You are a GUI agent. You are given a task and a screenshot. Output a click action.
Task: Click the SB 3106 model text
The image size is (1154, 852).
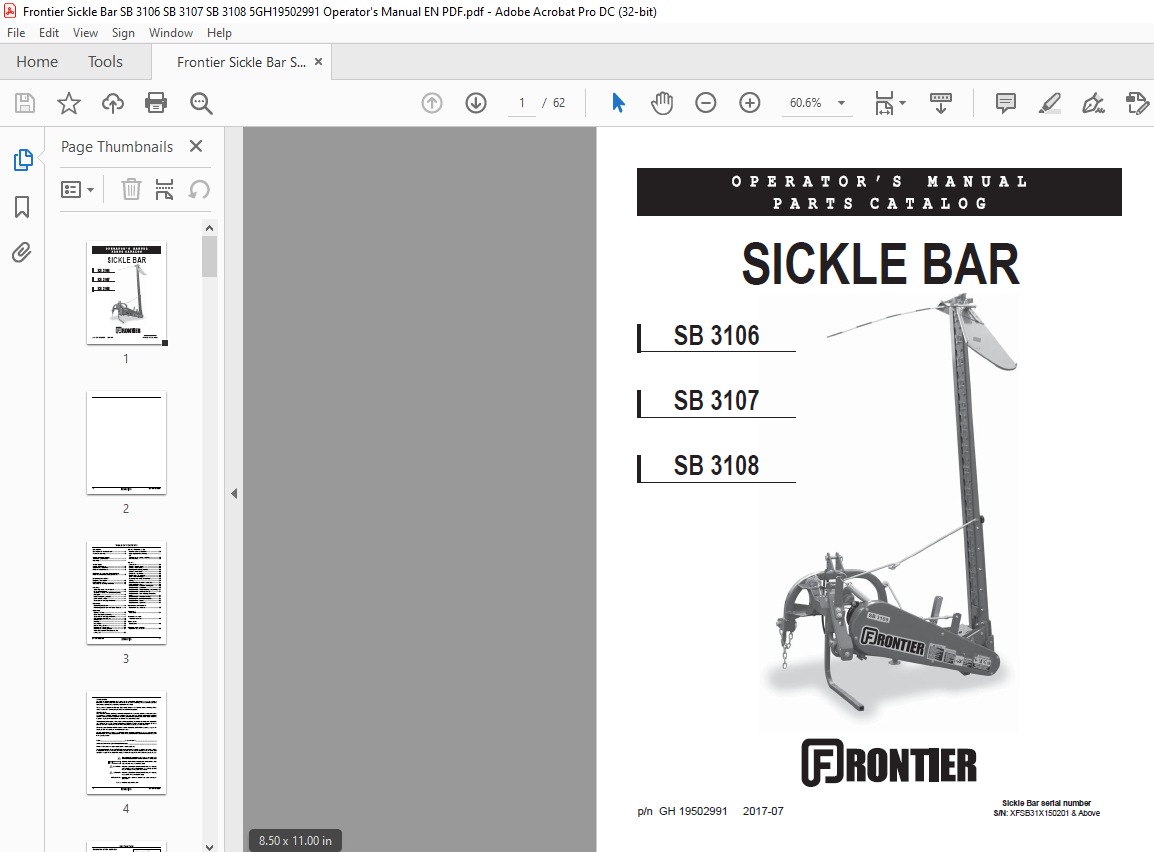tap(716, 336)
